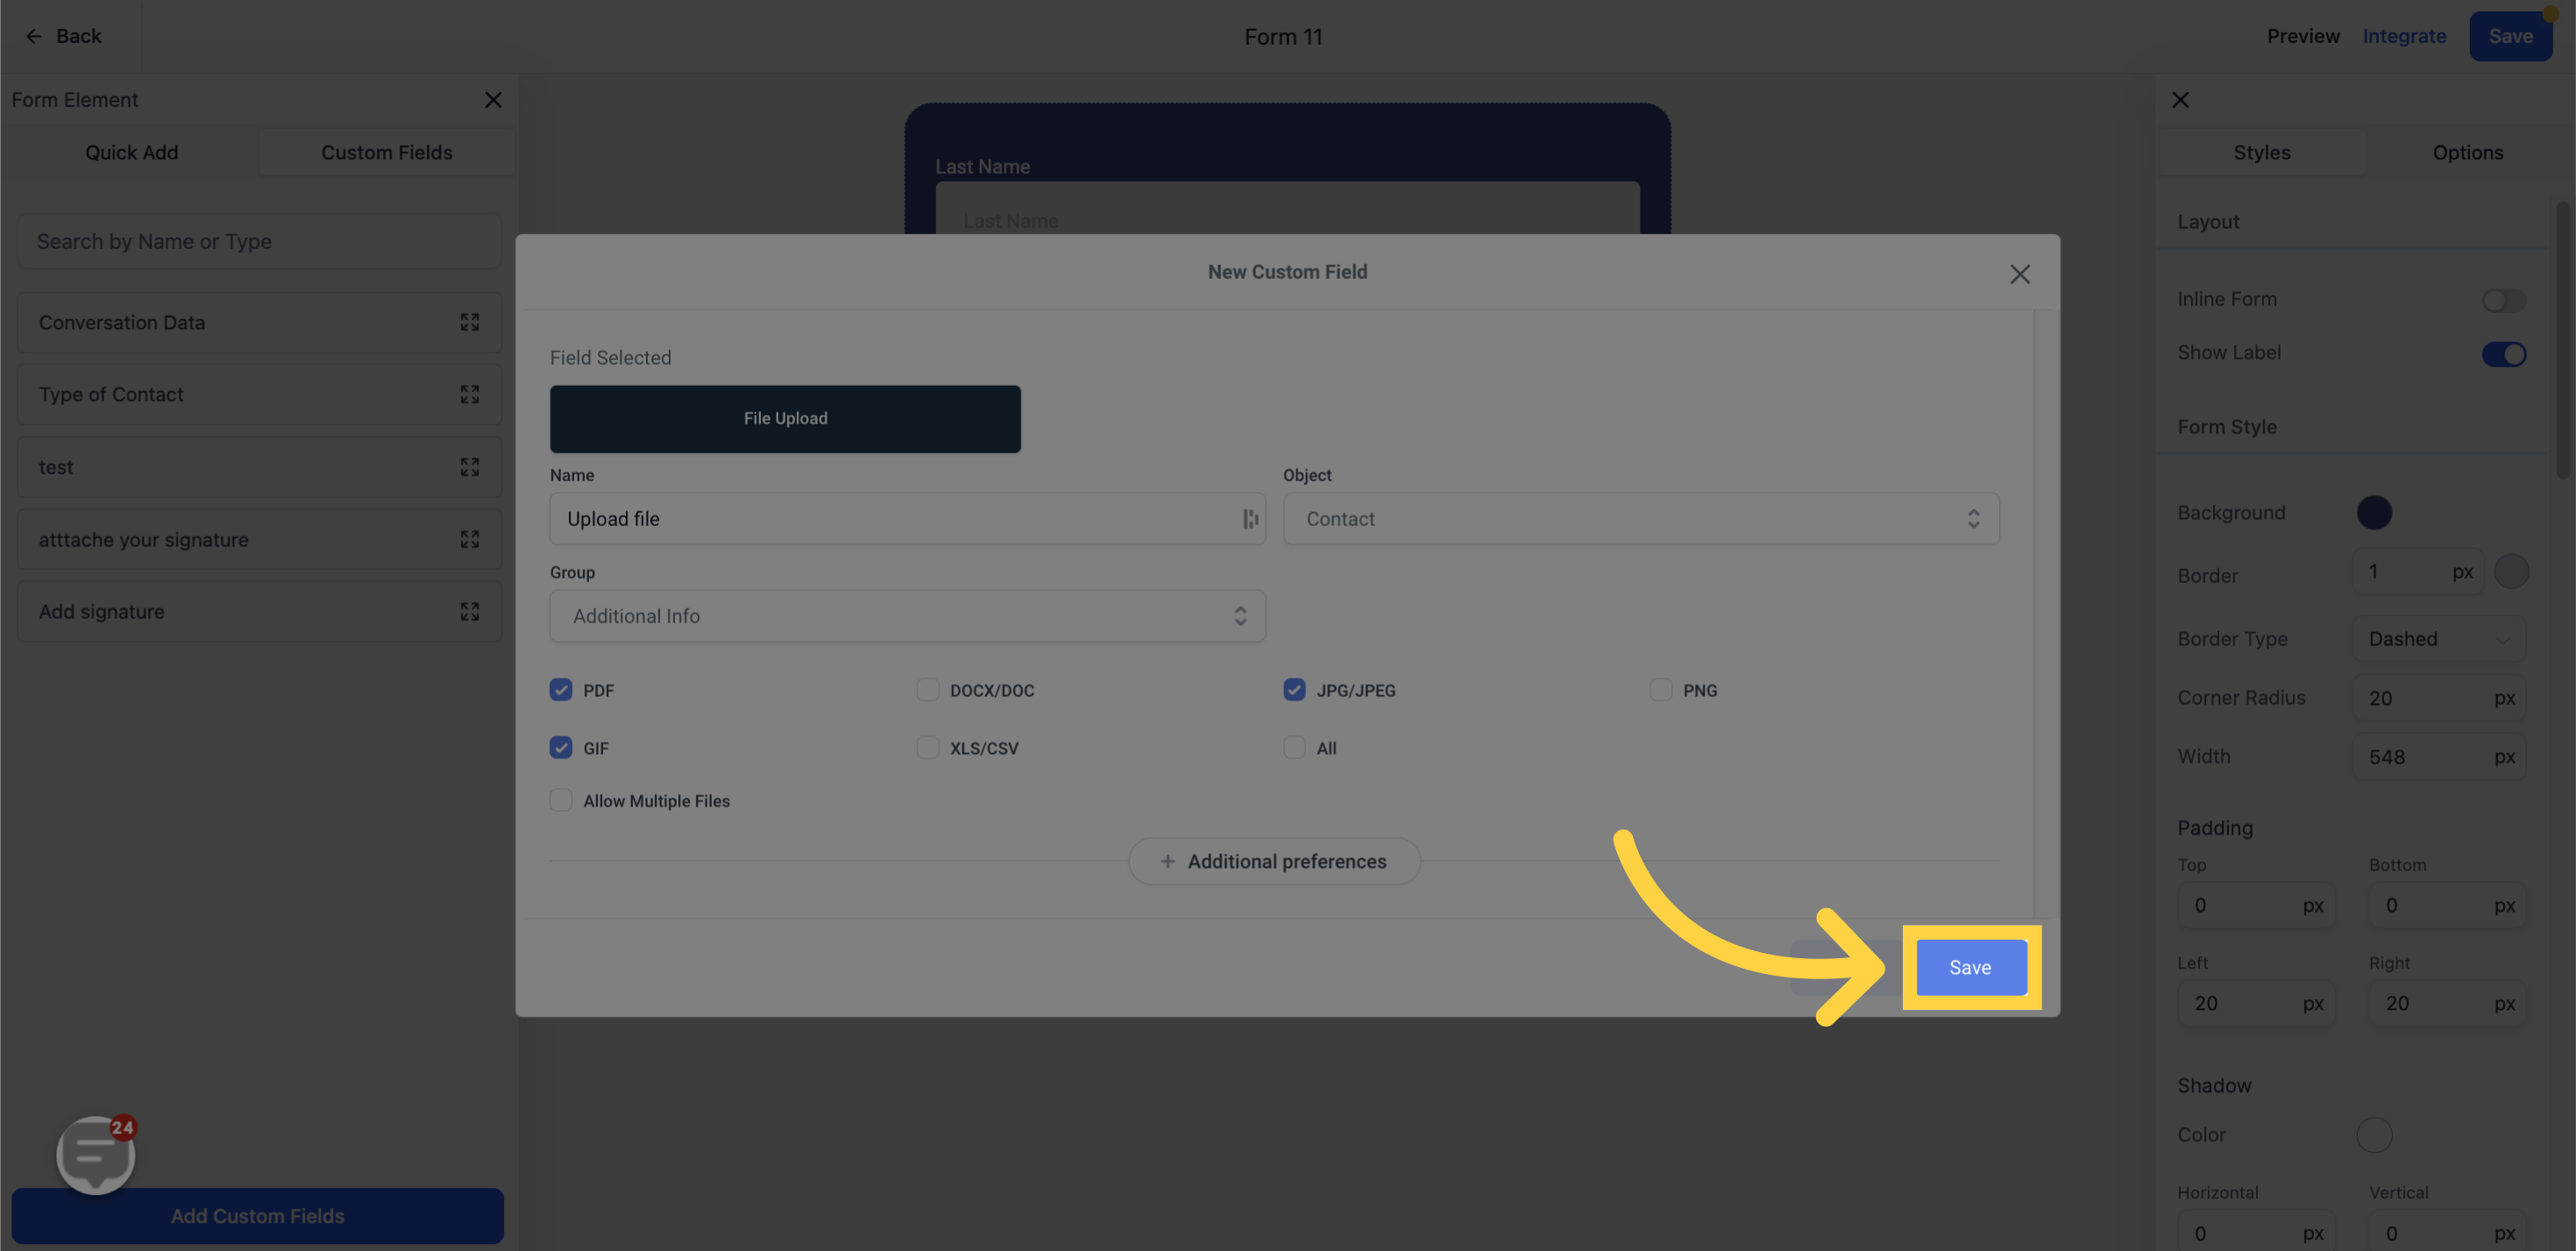Click the back arrow navigation icon

tap(32, 36)
